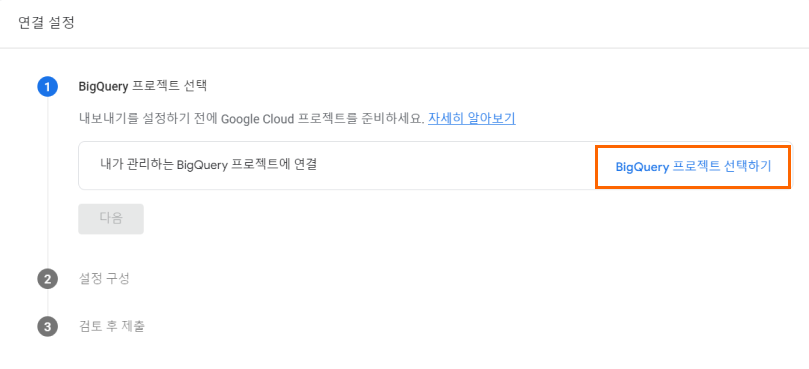
Task: Click the blue step 1 circle icon
Action: pyautogui.click(x=47, y=87)
